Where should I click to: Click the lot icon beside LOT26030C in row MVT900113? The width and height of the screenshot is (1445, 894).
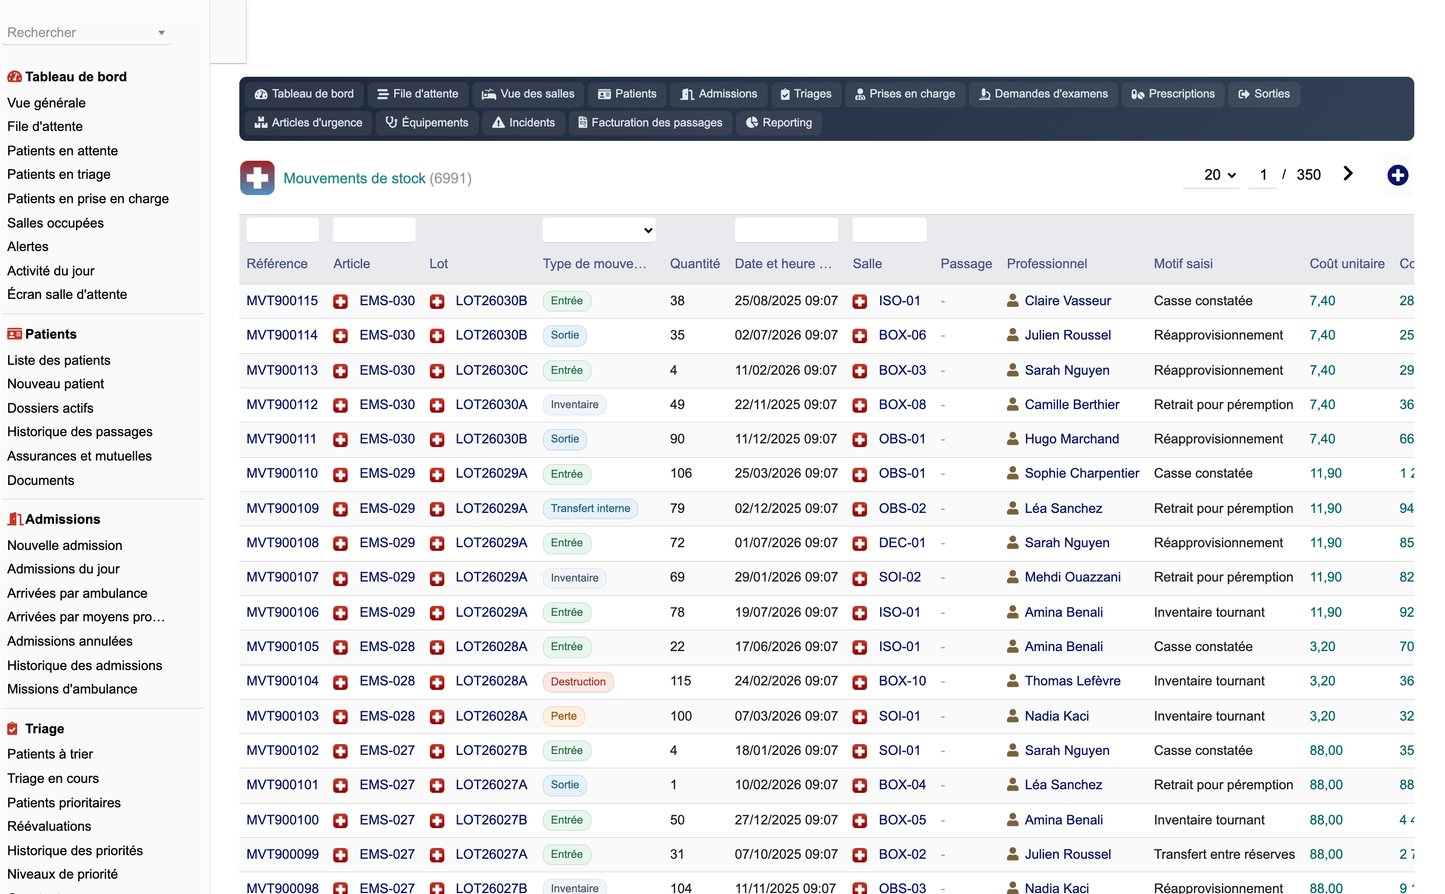point(437,371)
